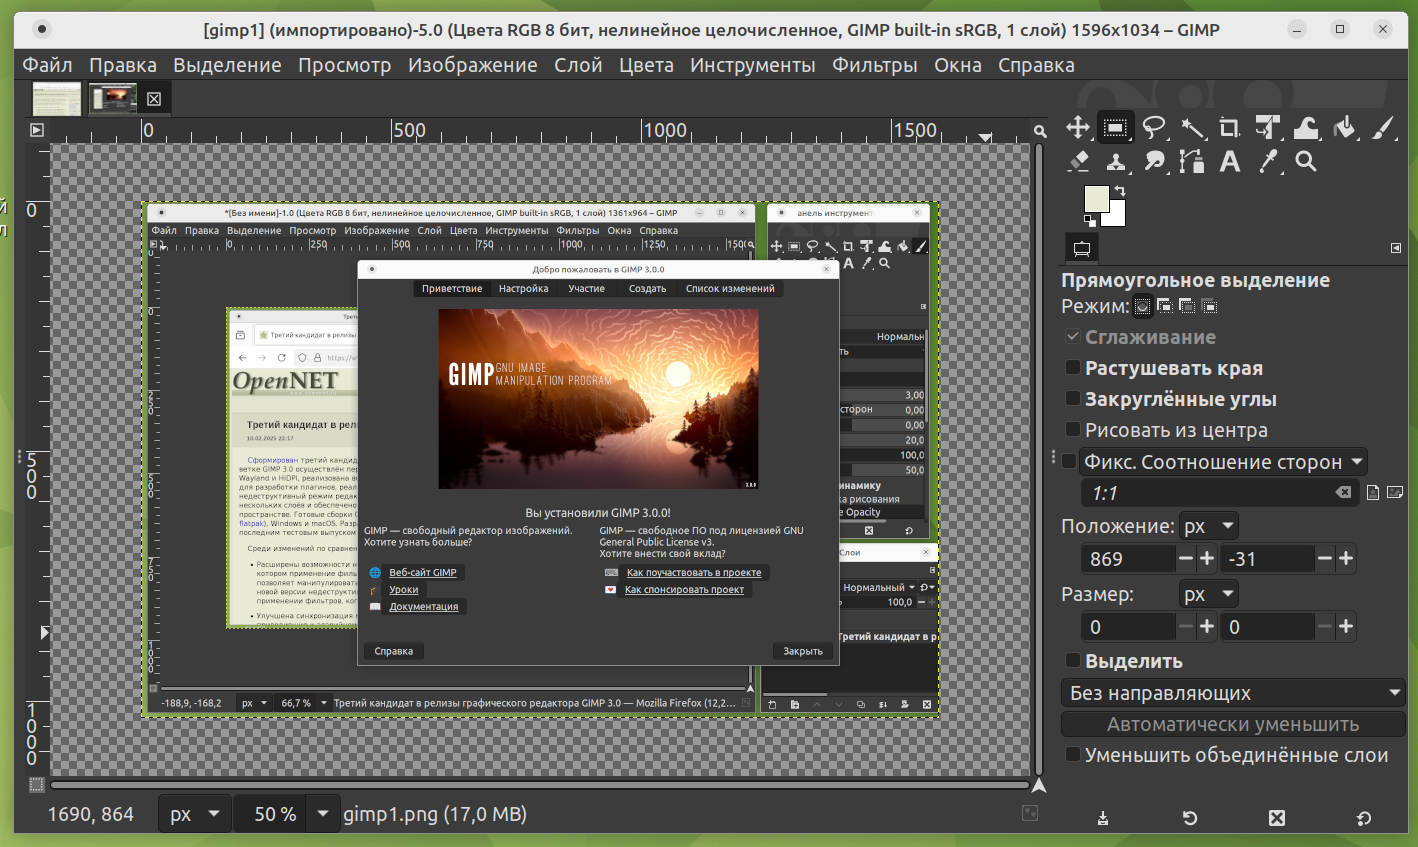Screen dimensions: 1418x847
Task: Open the foreground color swatch
Action: [1096, 198]
